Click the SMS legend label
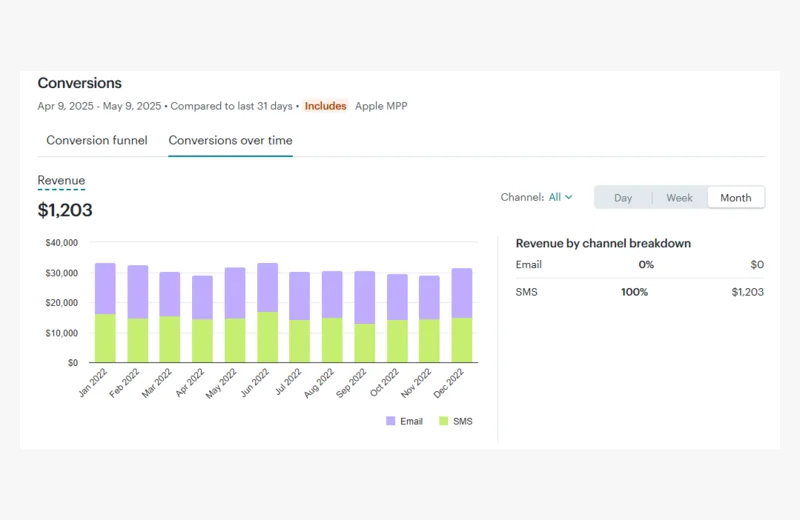800x520 pixels. [x=462, y=421]
